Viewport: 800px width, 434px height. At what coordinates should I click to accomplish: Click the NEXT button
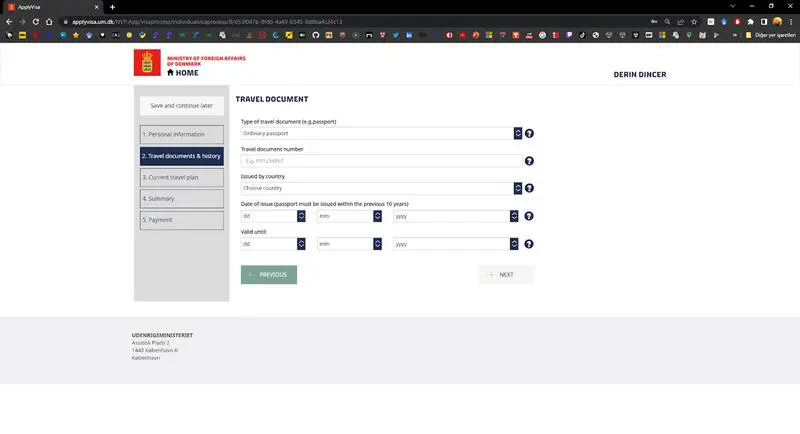click(x=507, y=275)
